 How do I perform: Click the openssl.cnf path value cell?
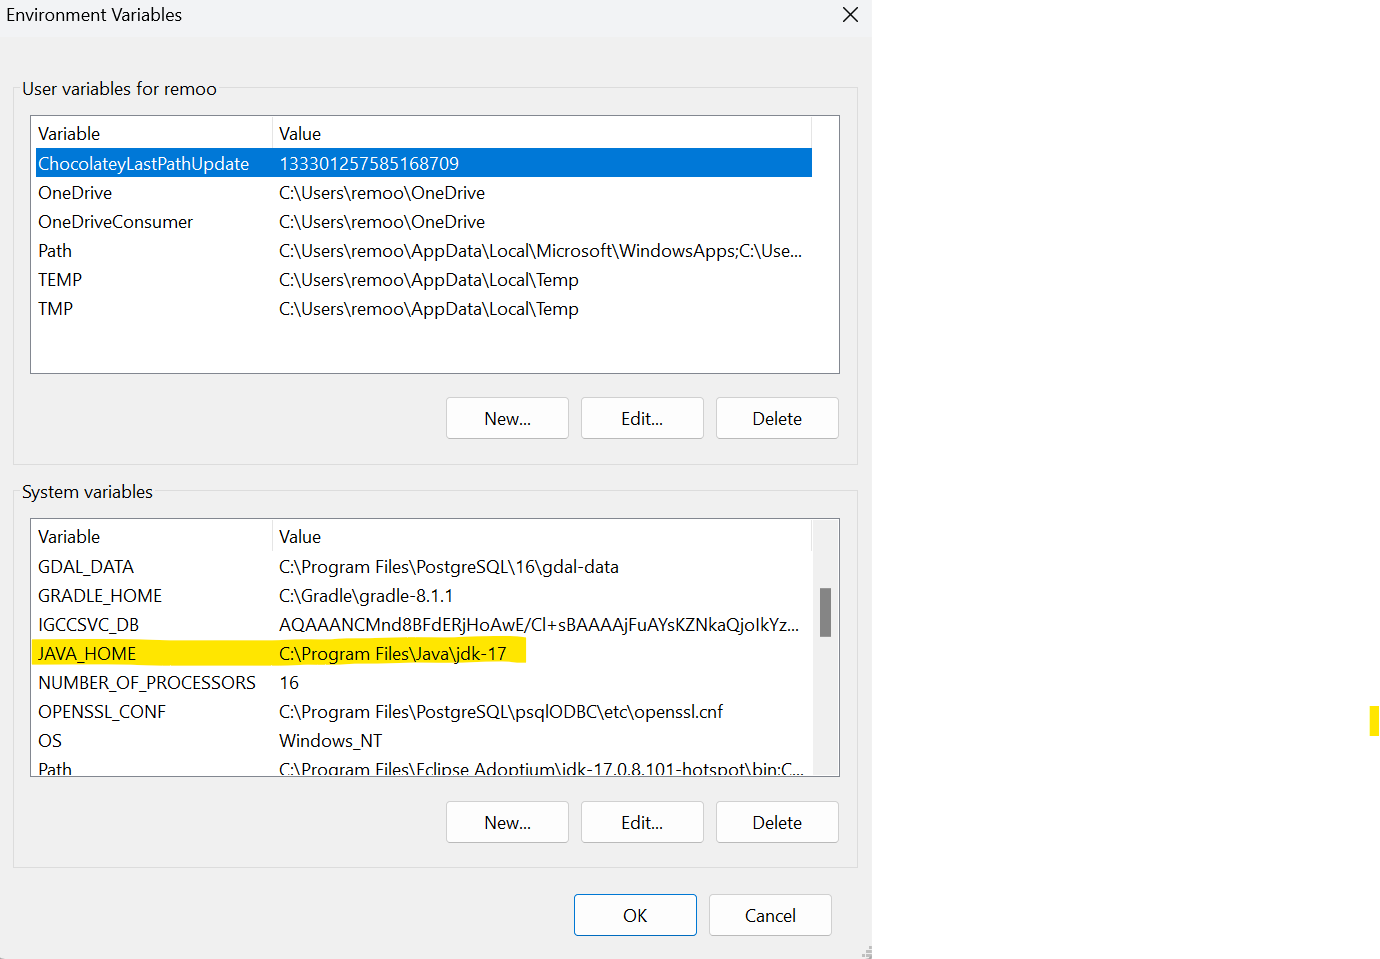[501, 711]
